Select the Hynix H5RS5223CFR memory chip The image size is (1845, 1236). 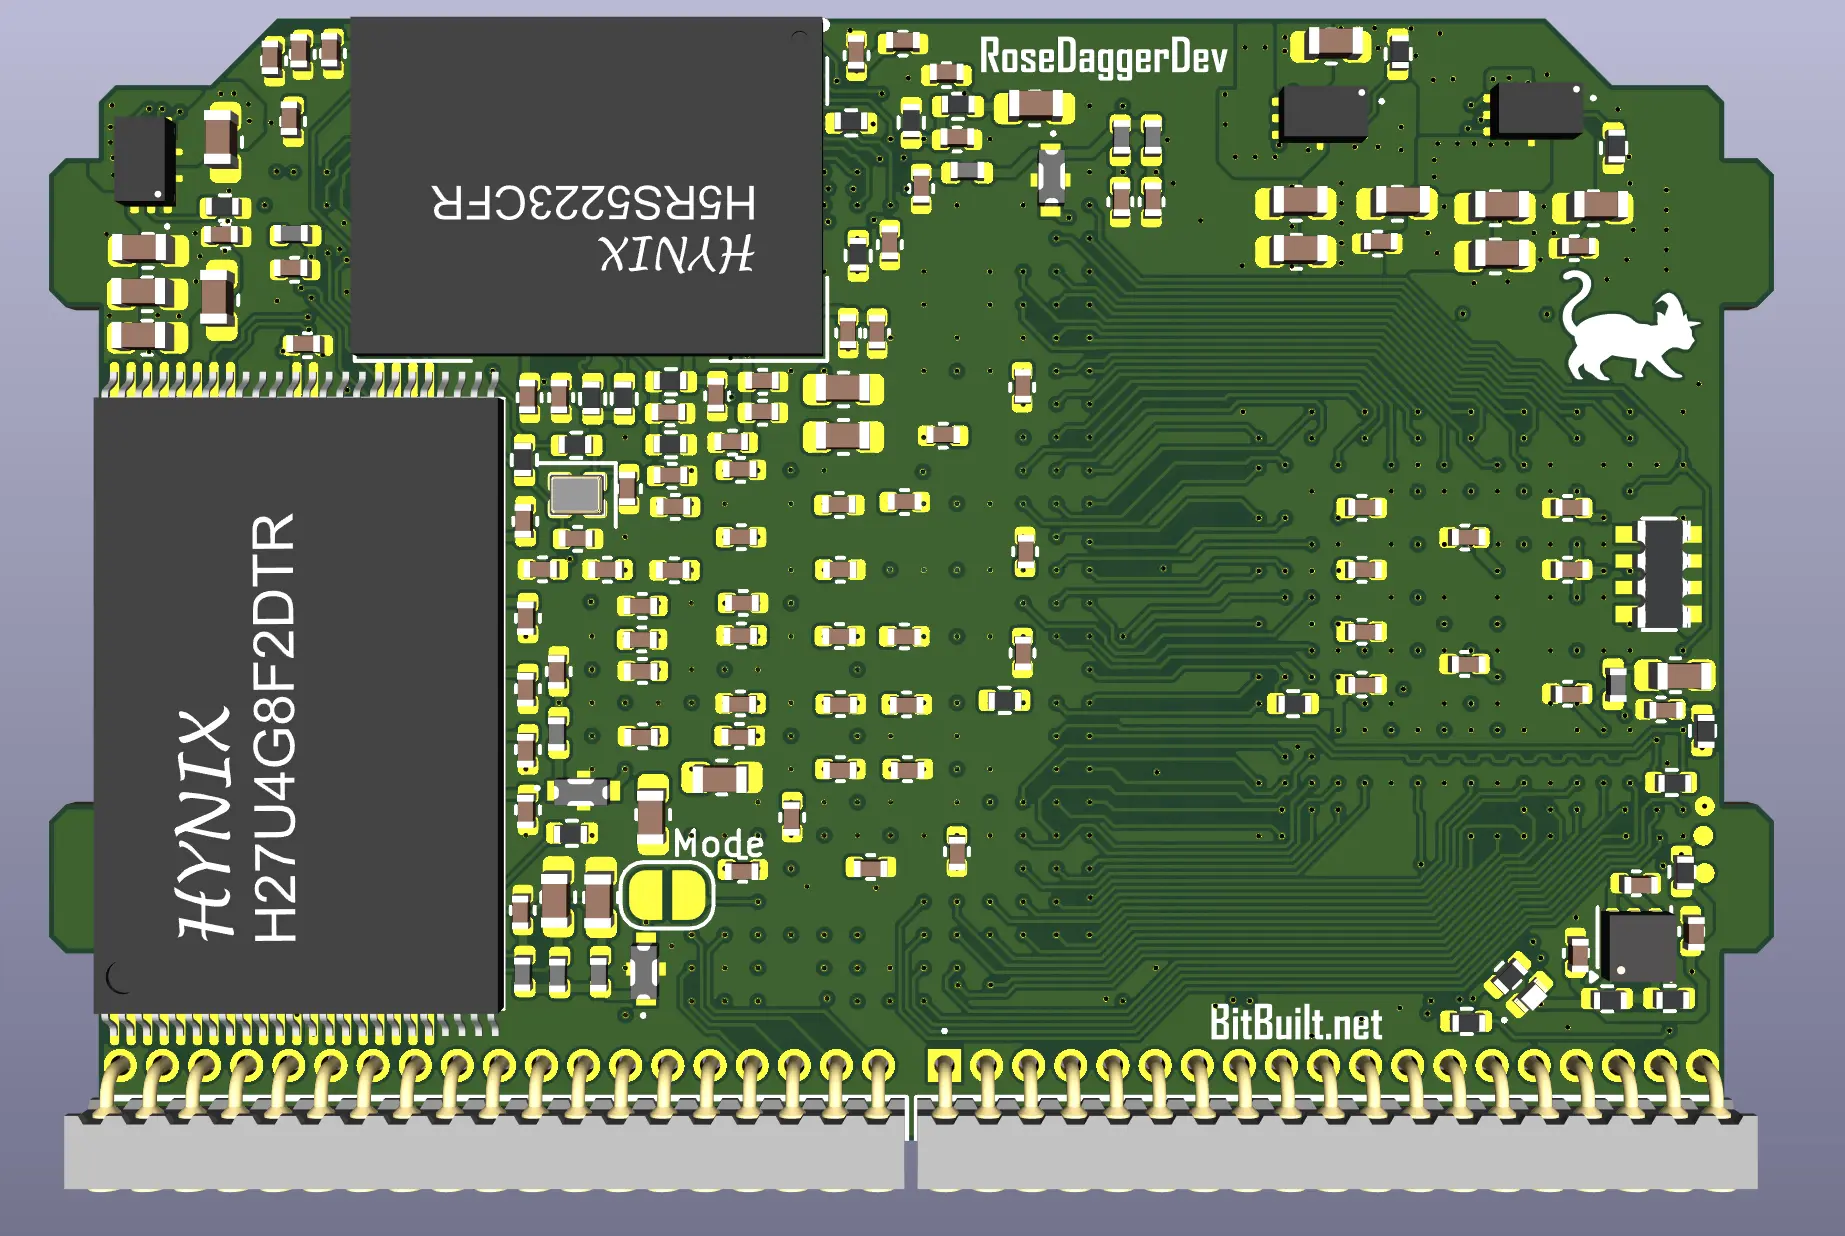pos(587,187)
